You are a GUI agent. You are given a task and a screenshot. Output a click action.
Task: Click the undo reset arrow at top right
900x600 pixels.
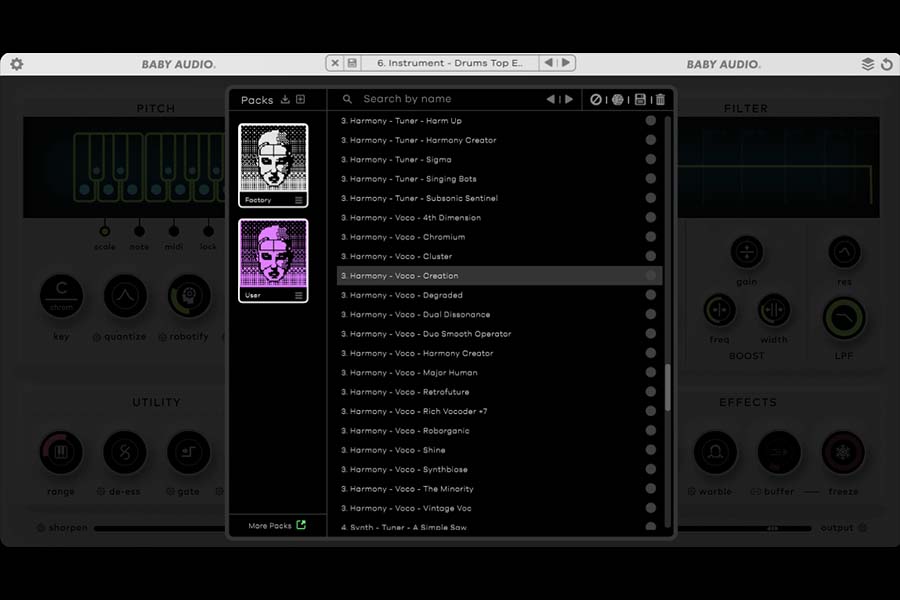pos(887,64)
